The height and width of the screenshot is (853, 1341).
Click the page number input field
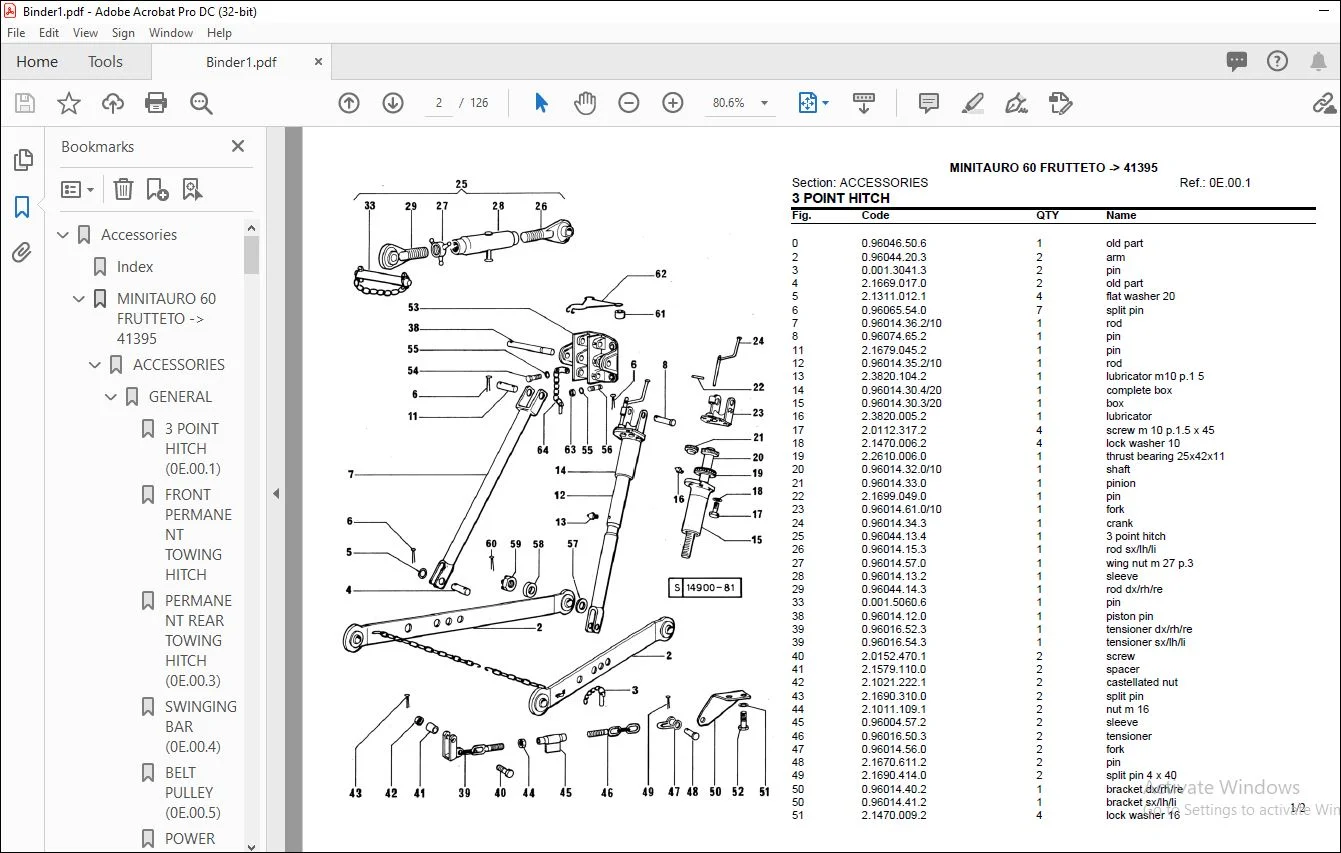(x=439, y=103)
